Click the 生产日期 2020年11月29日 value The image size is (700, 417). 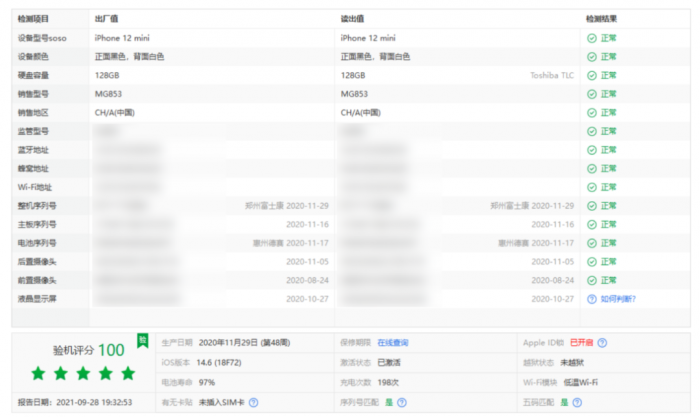(x=244, y=343)
